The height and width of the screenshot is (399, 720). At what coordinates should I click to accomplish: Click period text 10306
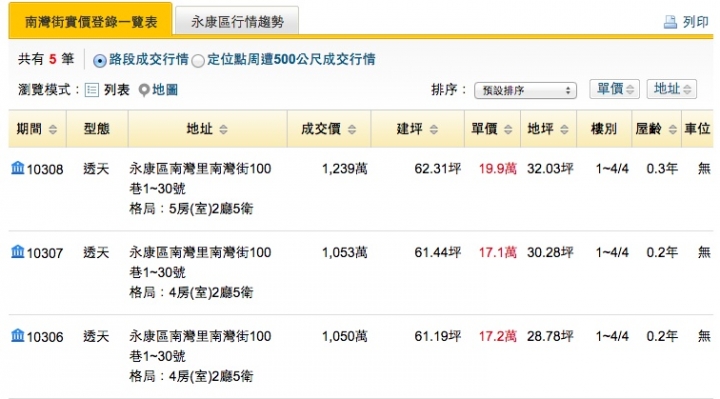(x=45, y=337)
